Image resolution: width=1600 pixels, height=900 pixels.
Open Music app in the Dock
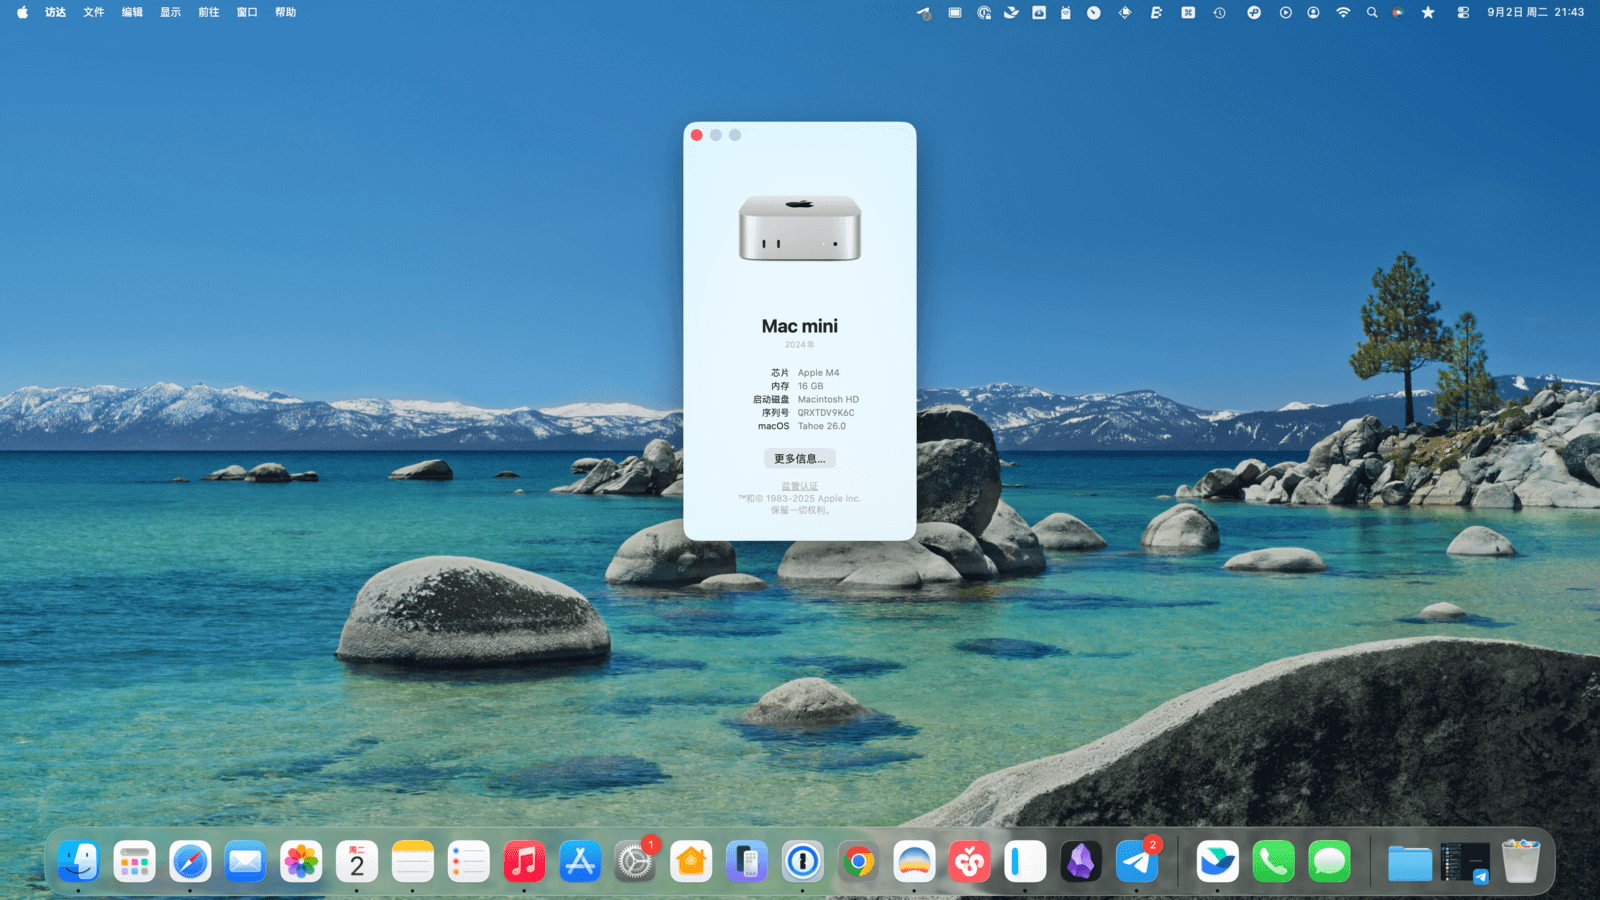pyautogui.click(x=524, y=861)
